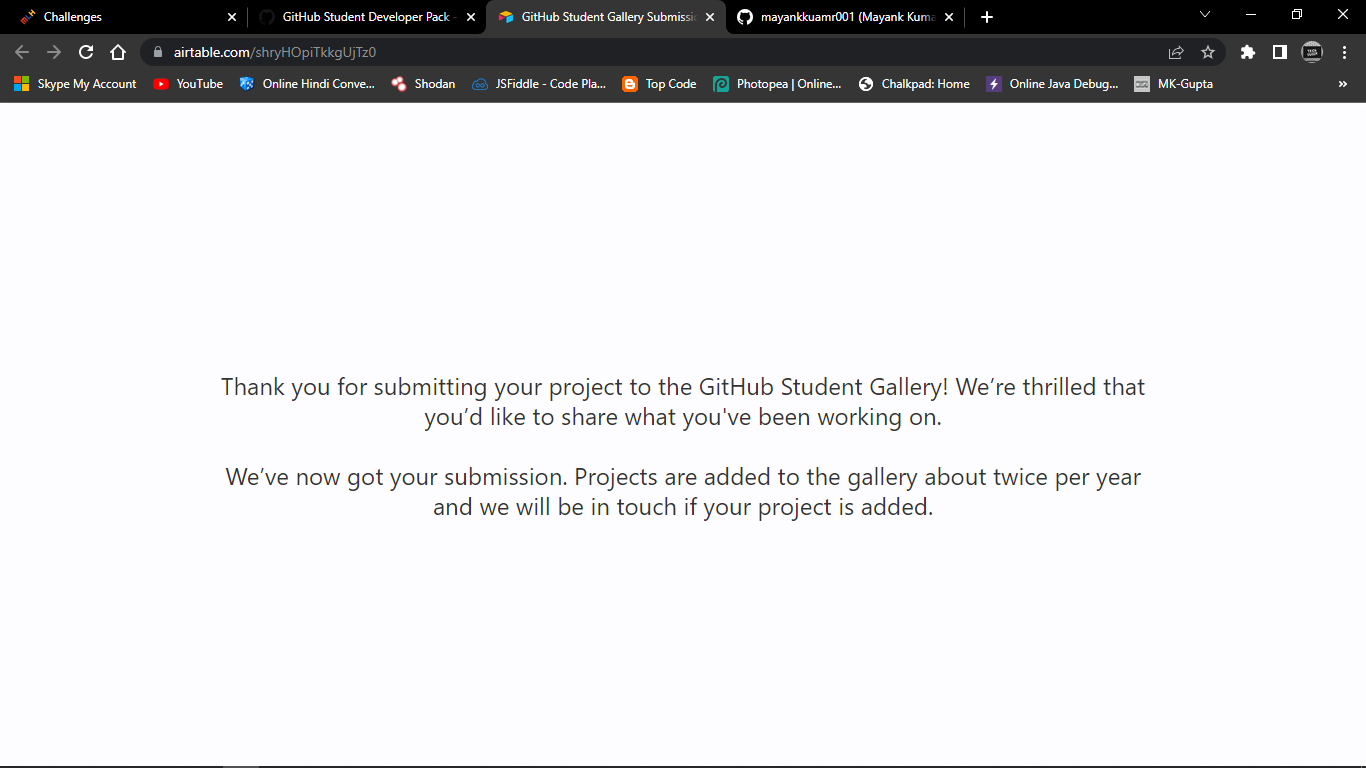The image size is (1366, 768).
Task: Click the 'We've now got your submission' text
Action: coord(683,491)
